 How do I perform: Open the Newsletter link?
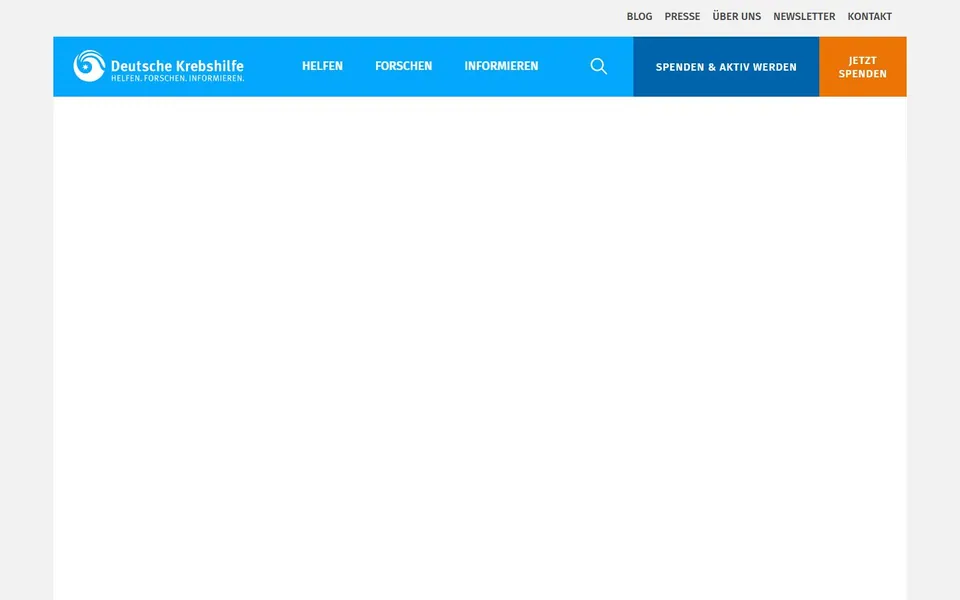pyautogui.click(x=804, y=17)
